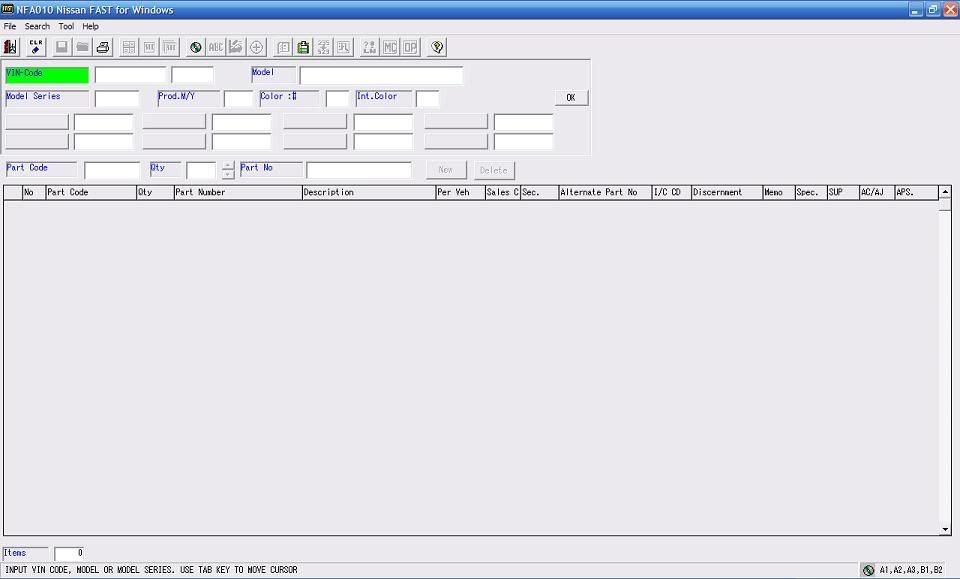Click the green globe toolbar icon
This screenshot has width=960, height=579.
tap(195, 47)
